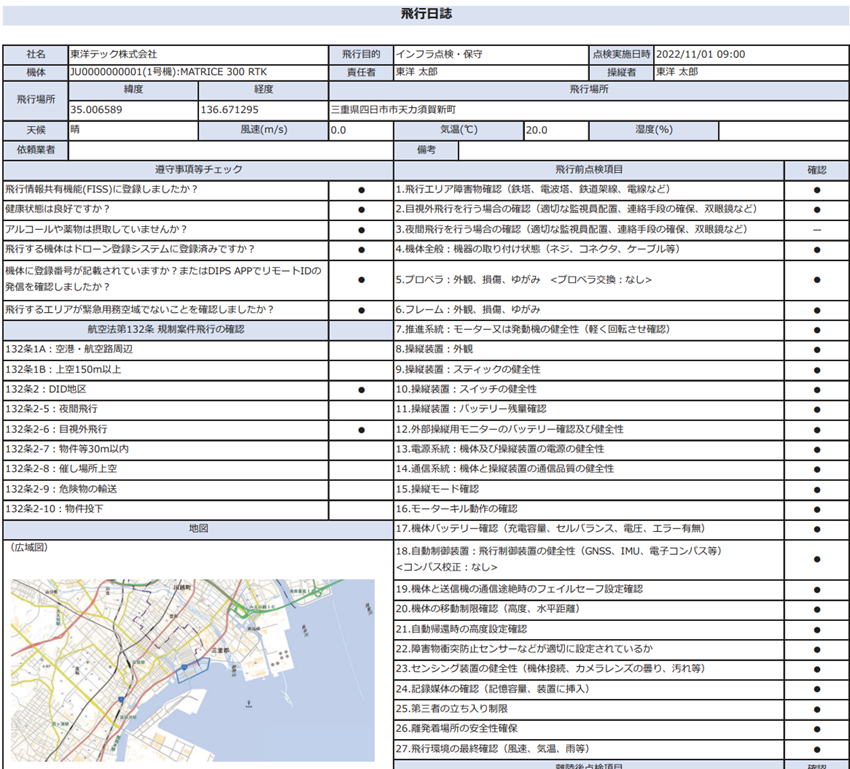
Task: Toggle the 緊急用務空域 confirmation check mark
Action: point(362,310)
